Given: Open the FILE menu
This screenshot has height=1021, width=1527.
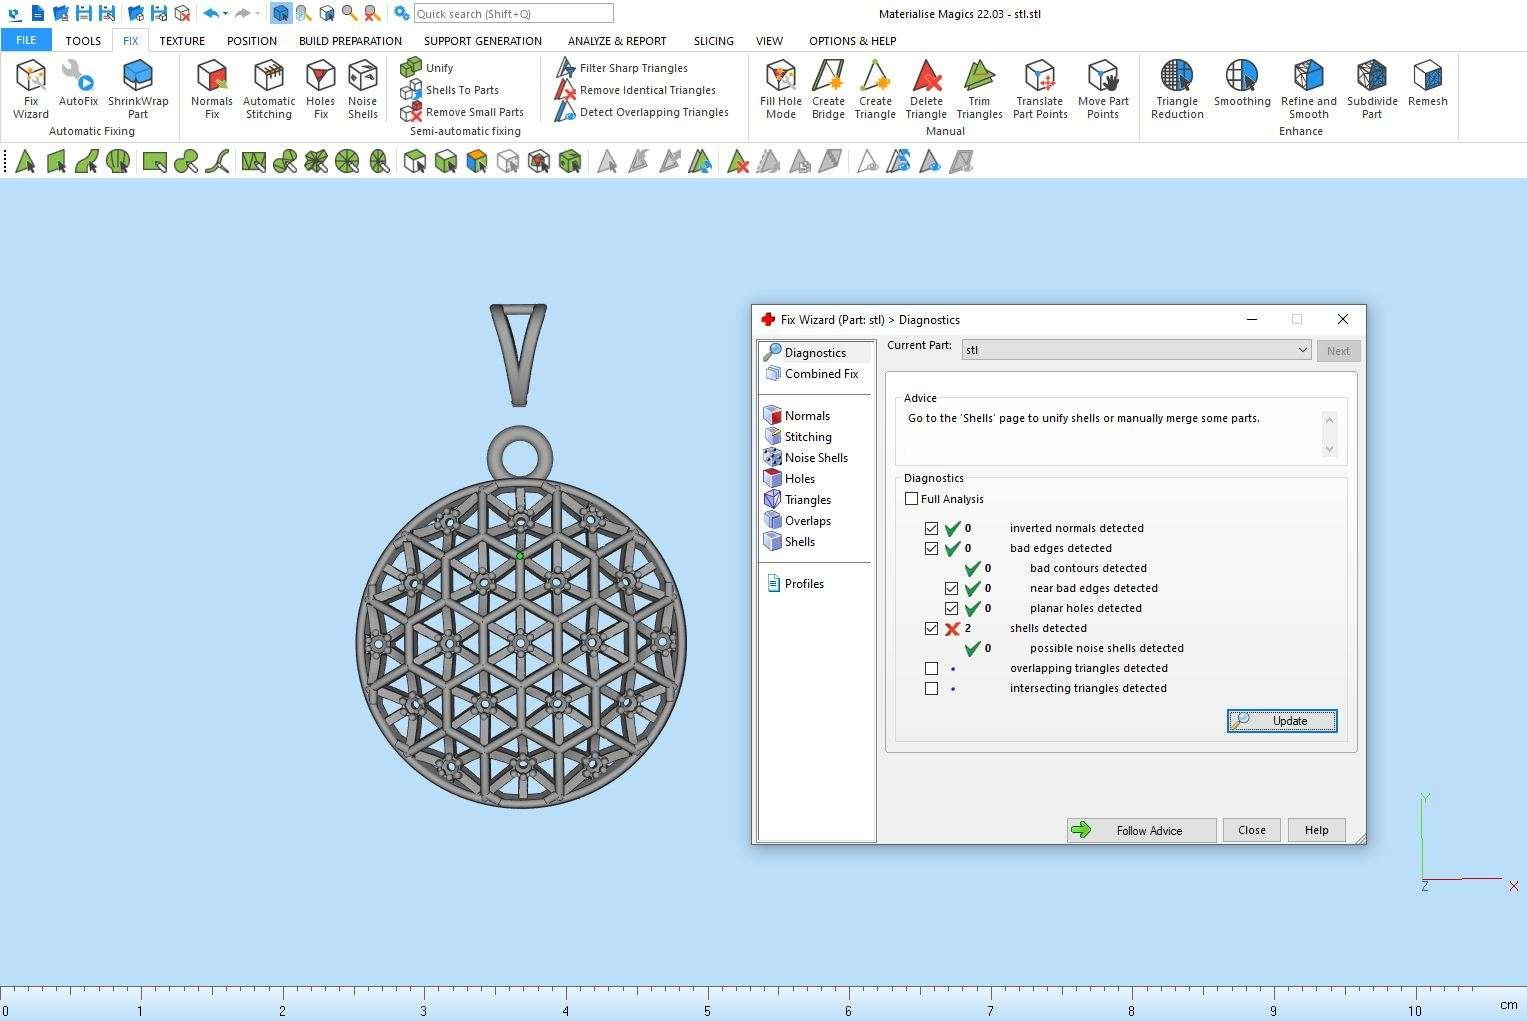Looking at the screenshot, I should click(26, 40).
